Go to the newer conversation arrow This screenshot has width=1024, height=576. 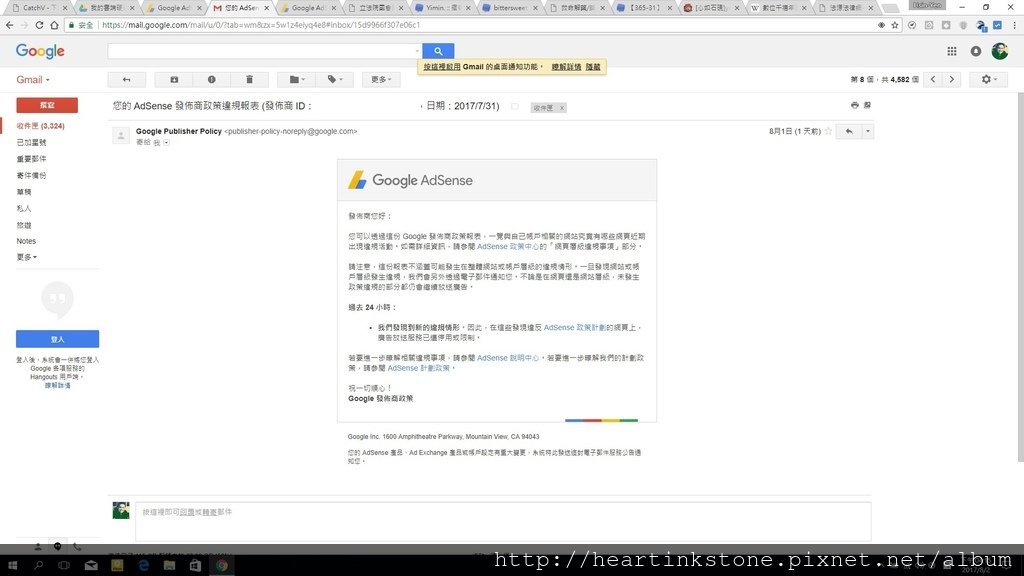(x=933, y=79)
